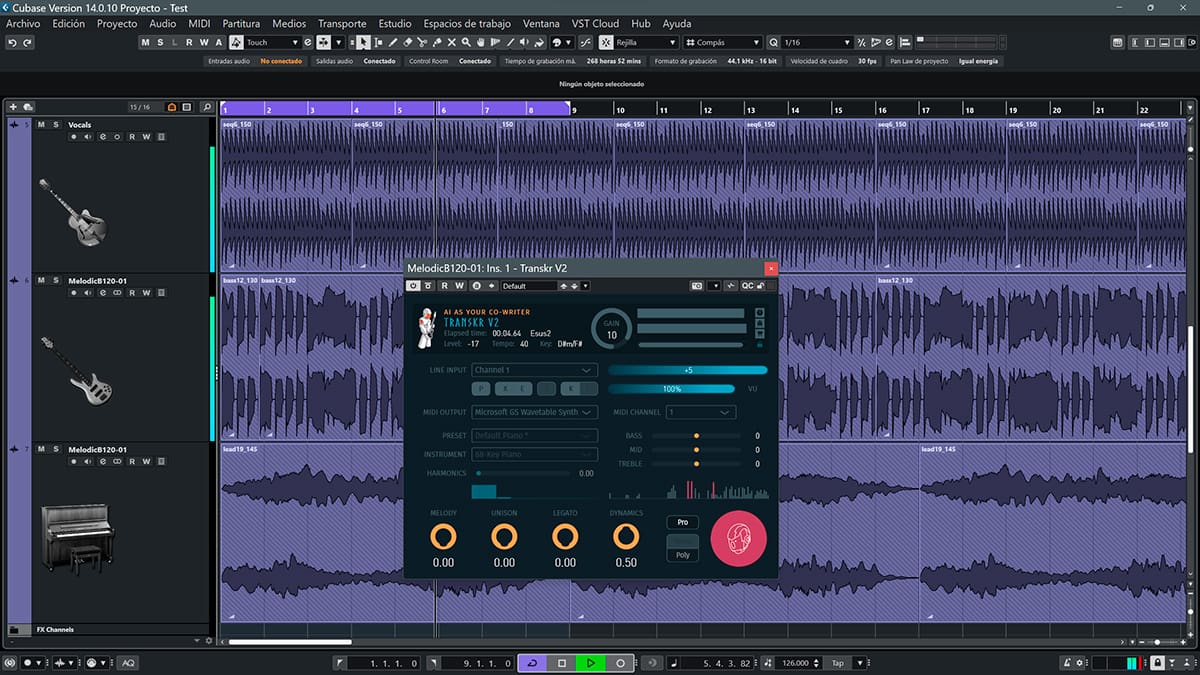Screen dimensions: 1200x675
Task: Click the red TRANSKR record head button
Action: [738, 538]
